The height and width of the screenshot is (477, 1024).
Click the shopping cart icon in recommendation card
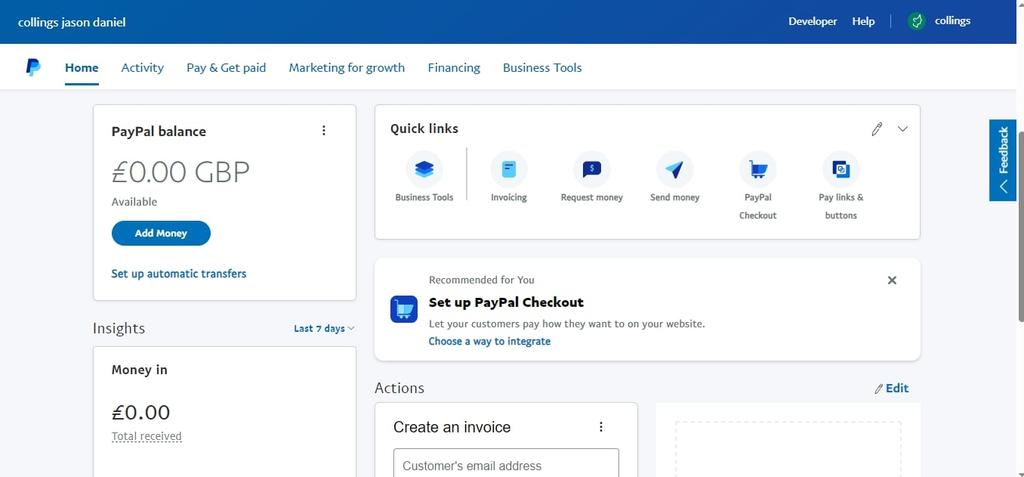(404, 309)
